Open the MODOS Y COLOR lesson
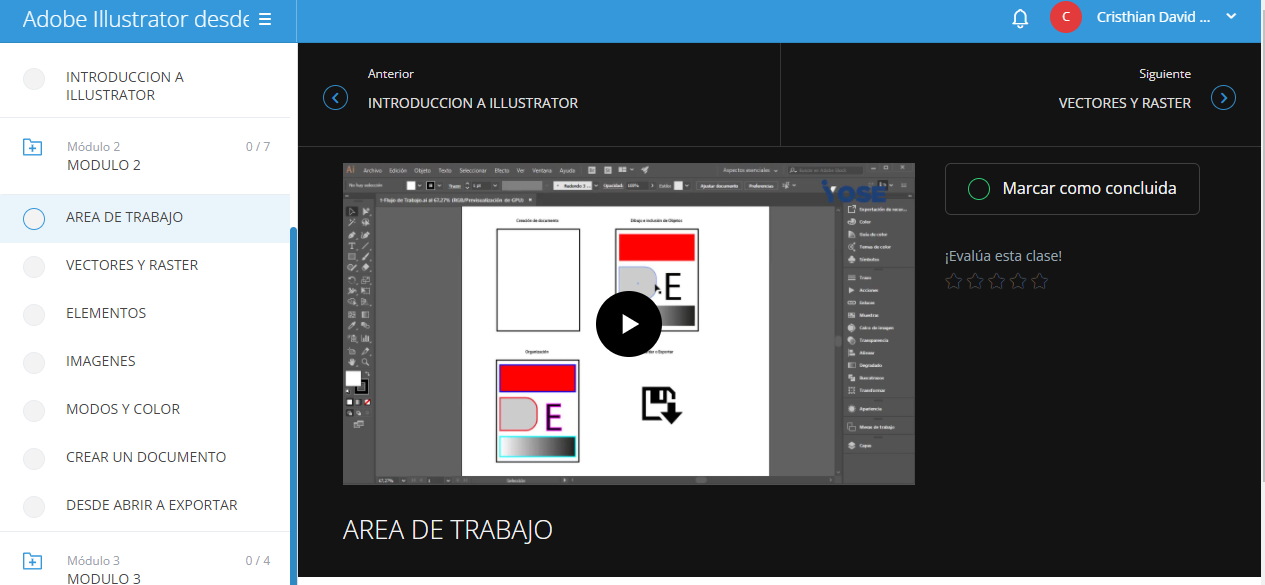This screenshot has width=1265, height=585. 123,409
